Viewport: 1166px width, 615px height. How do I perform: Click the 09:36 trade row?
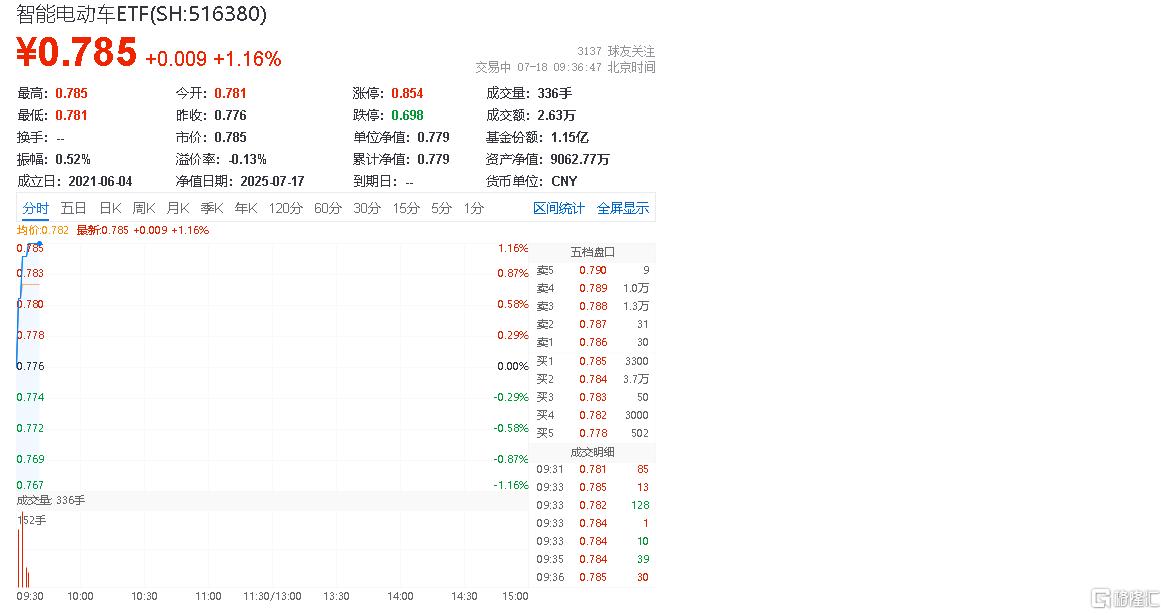(593, 577)
